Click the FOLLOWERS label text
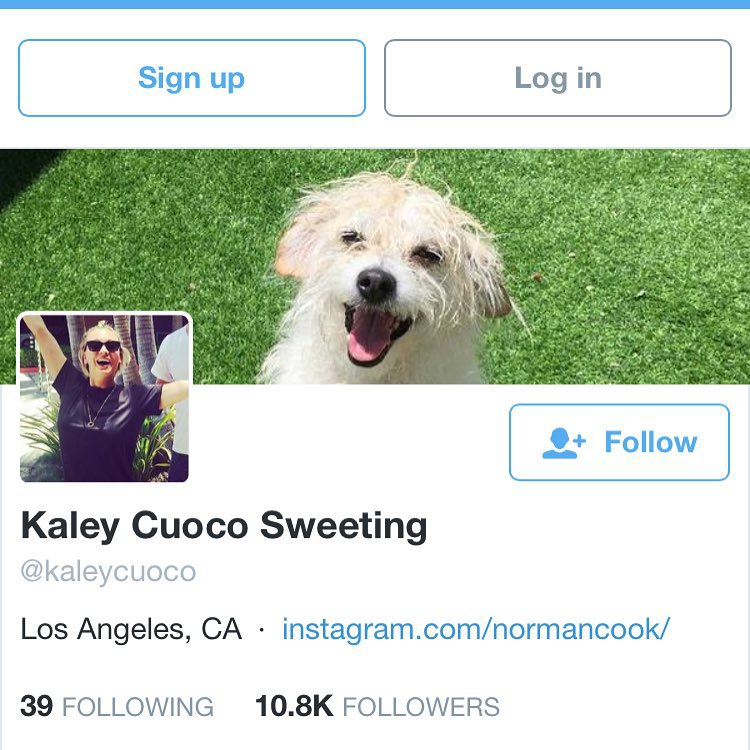The height and width of the screenshot is (750, 750). pyautogui.click(x=421, y=707)
